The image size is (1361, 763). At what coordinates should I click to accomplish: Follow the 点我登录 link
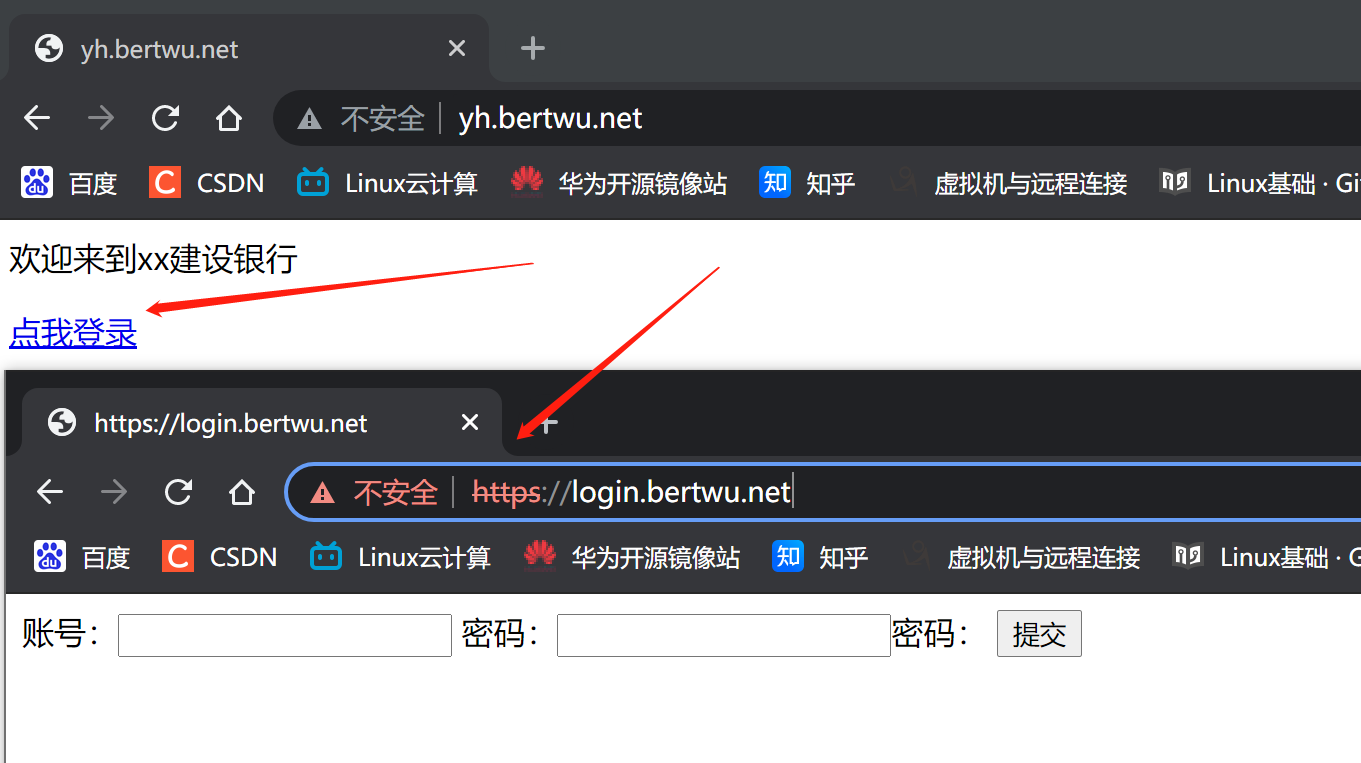[x=73, y=333]
